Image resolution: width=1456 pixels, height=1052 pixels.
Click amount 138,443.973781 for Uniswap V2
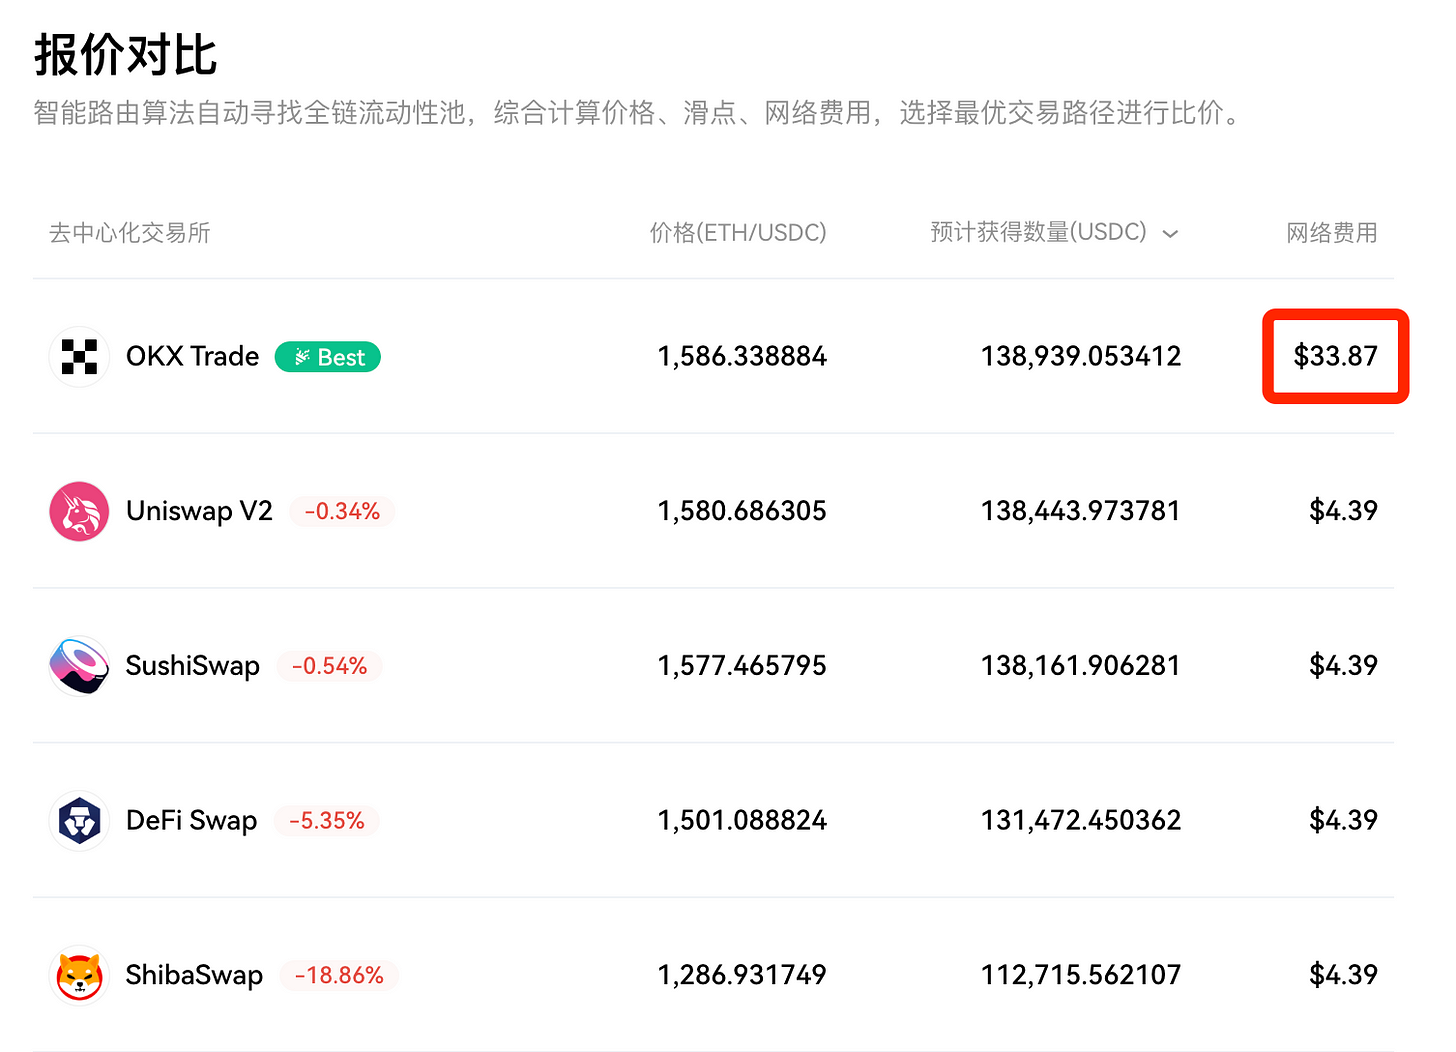click(1081, 511)
